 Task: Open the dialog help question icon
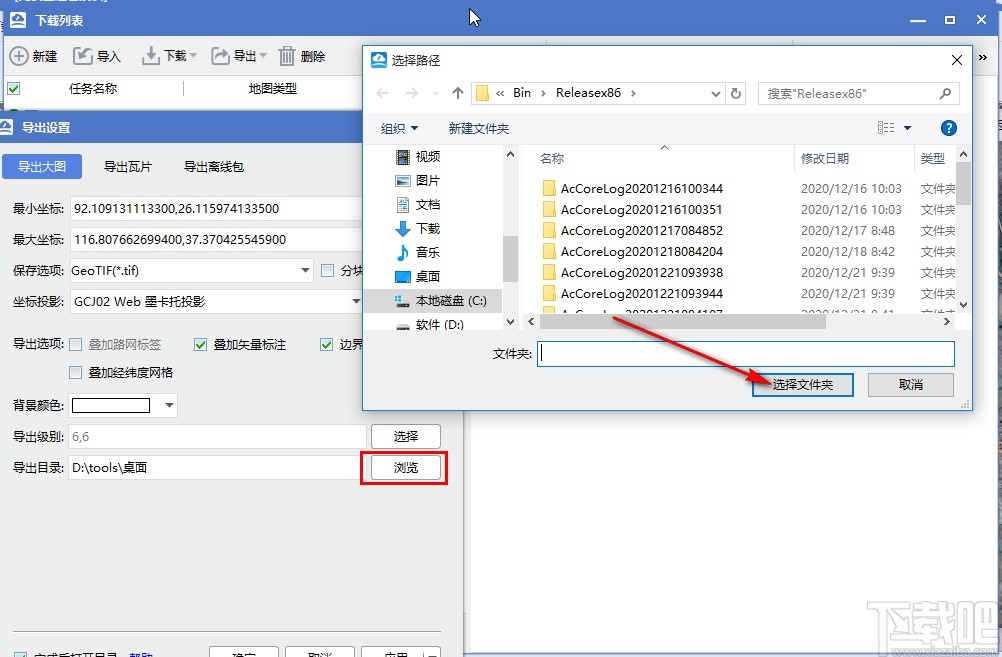[948, 128]
